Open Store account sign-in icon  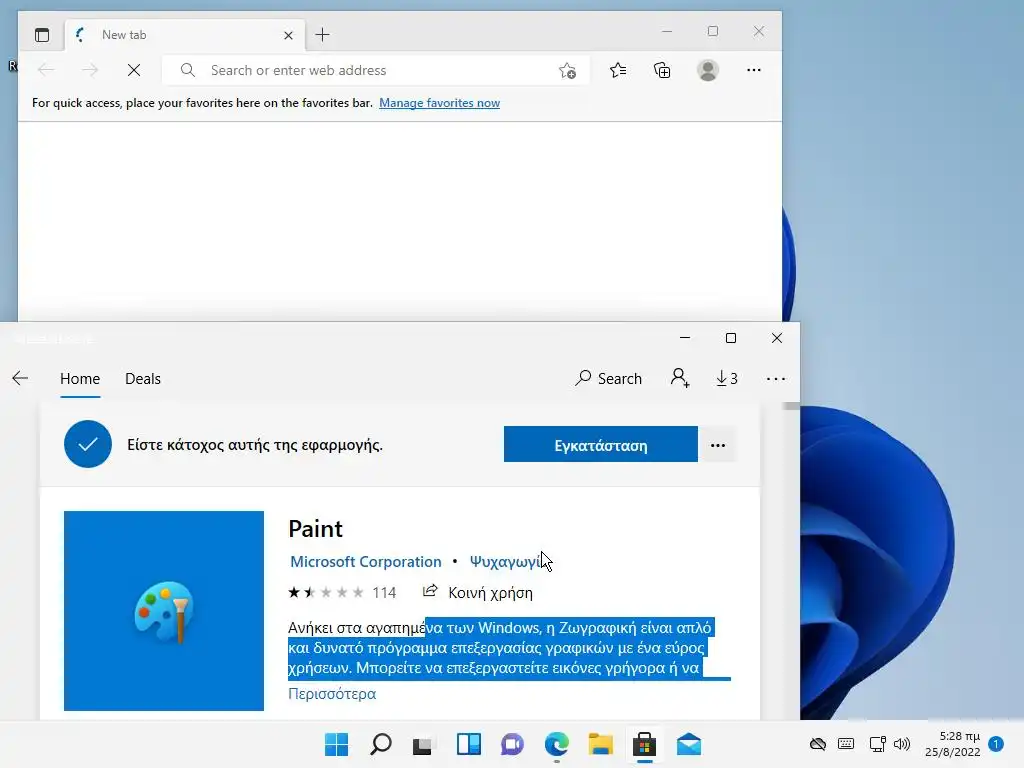click(x=680, y=378)
